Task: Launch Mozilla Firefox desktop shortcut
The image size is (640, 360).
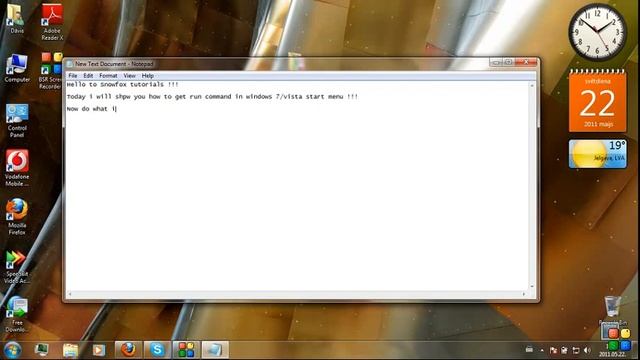Action: point(17,216)
